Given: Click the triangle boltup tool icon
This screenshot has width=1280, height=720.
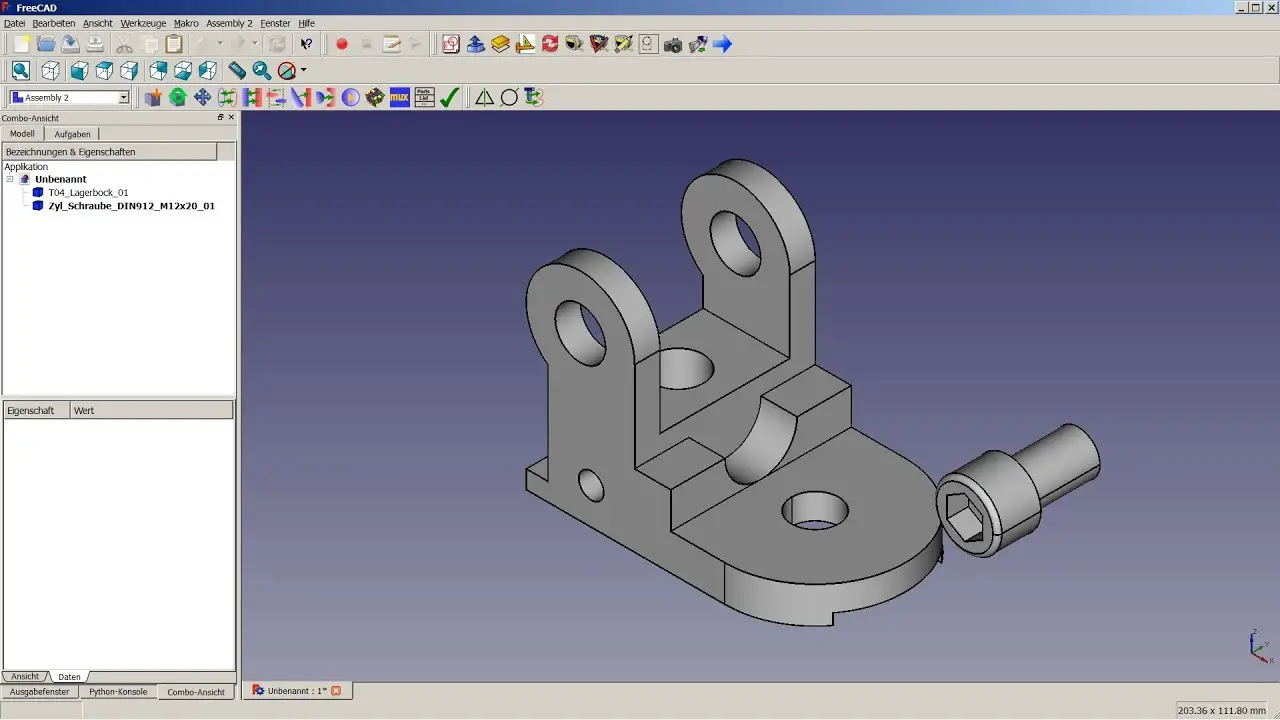Looking at the screenshot, I should pos(484,97).
